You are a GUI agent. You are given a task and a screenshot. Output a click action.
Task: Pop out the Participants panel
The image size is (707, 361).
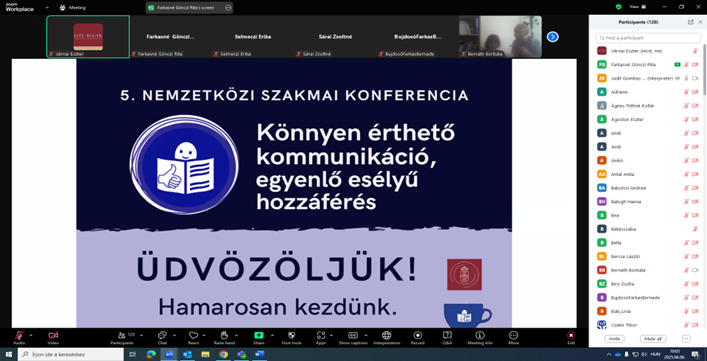690,22
